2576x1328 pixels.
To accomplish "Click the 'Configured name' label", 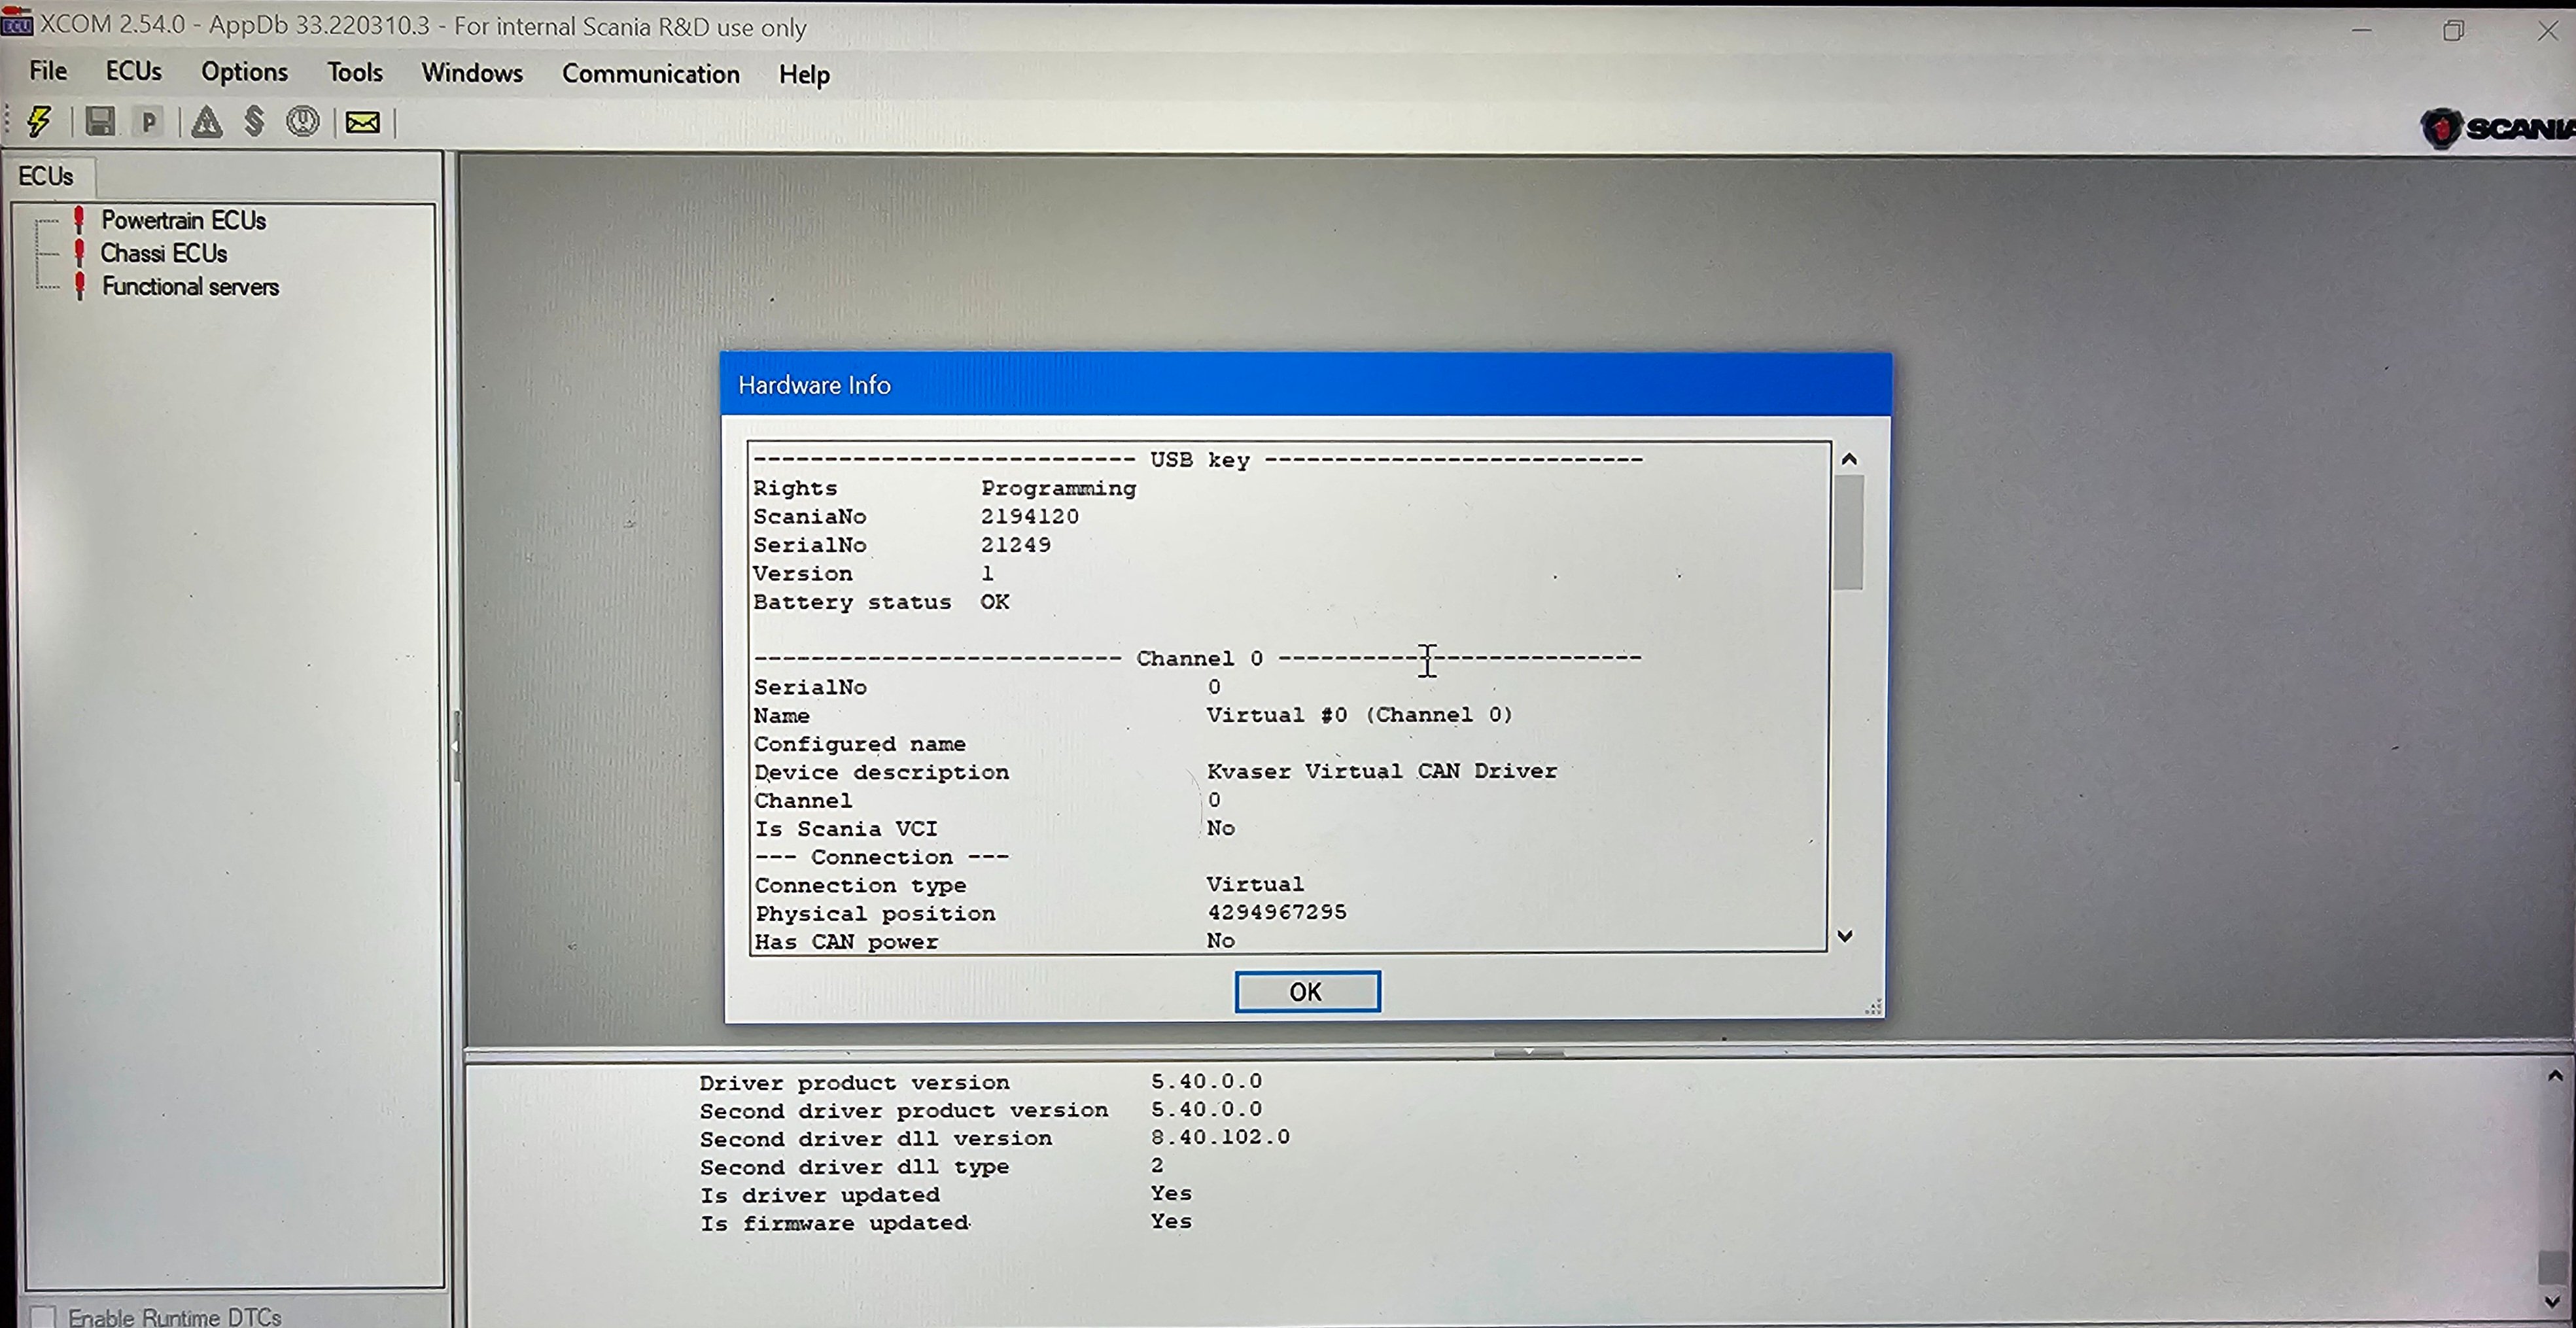I will pyautogui.click(x=860, y=744).
